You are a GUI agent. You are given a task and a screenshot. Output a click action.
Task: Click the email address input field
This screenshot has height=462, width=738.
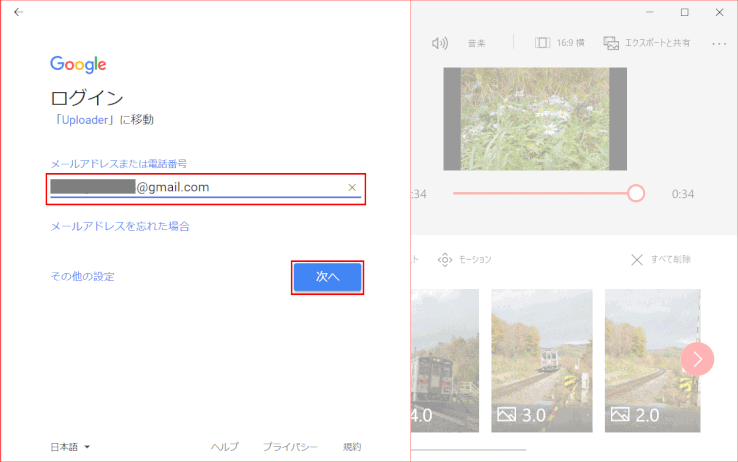point(206,188)
